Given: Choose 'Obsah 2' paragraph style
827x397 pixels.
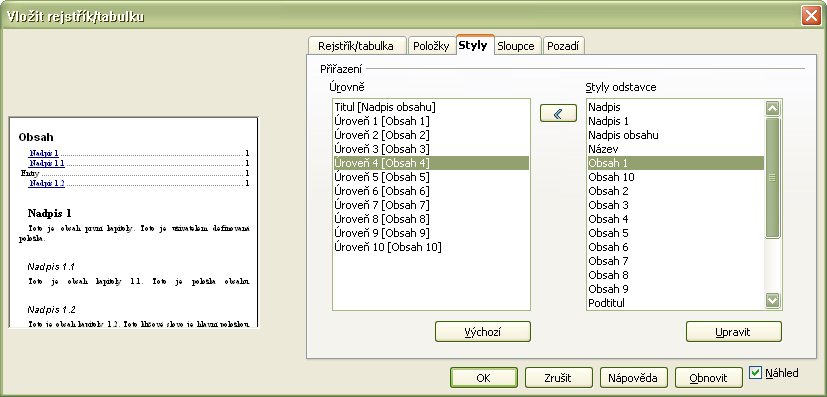Looking at the screenshot, I should 676,191.
